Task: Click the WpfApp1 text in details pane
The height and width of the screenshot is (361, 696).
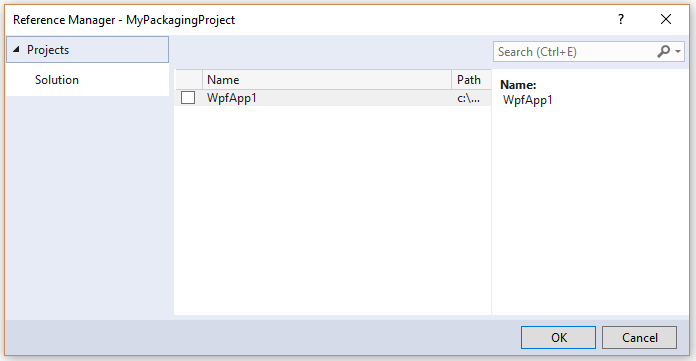Action: coord(528,100)
